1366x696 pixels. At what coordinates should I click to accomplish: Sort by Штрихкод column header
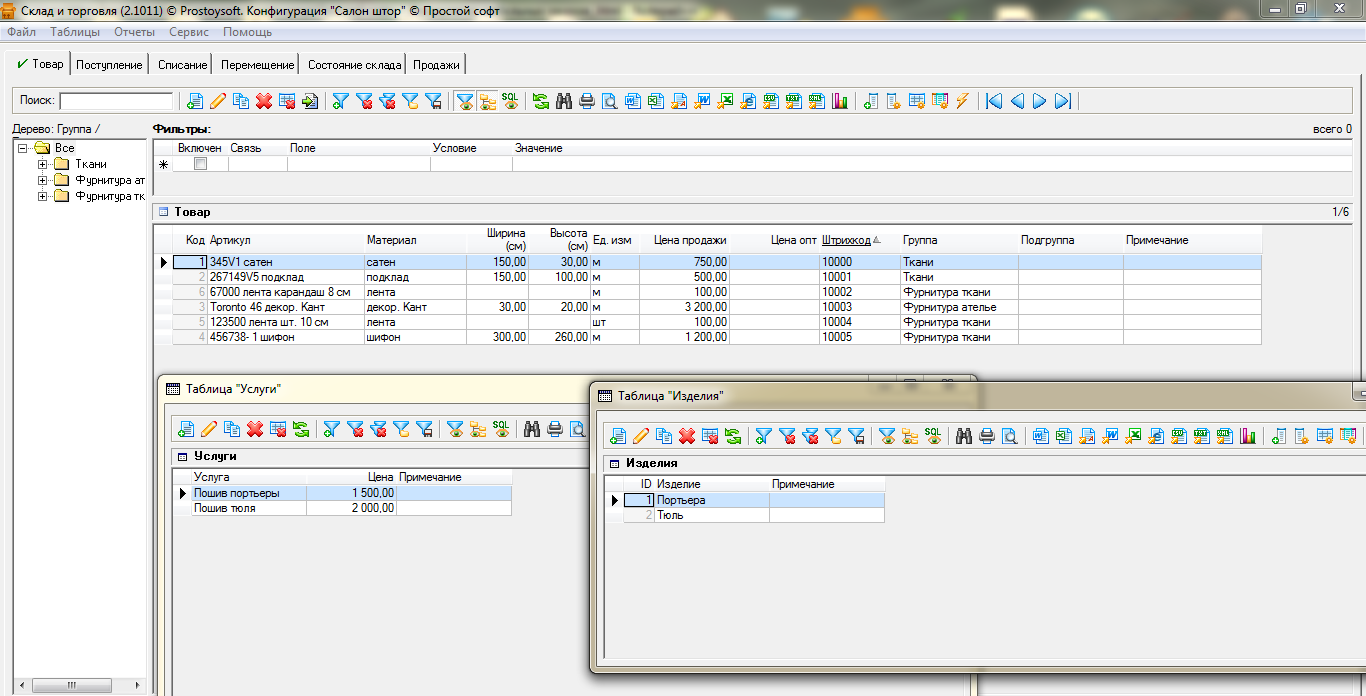click(x=846, y=240)
